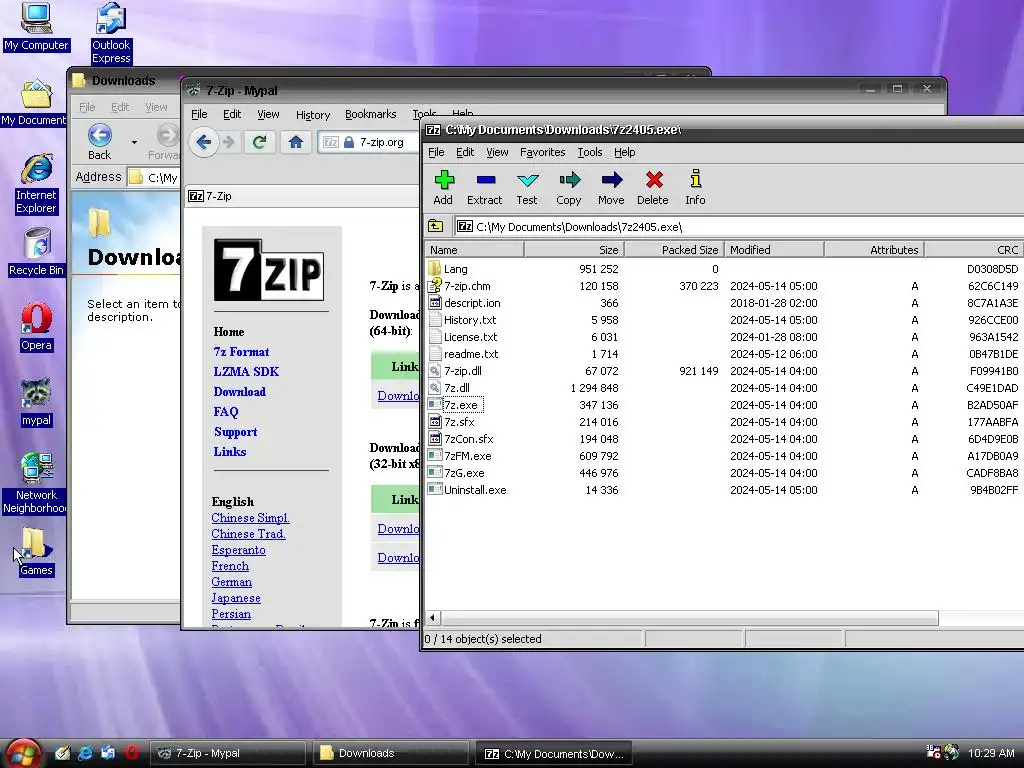Select the 7-Zip browser tab in Mypal
This screenshot has height=768, width=1024.
[300, 196]
